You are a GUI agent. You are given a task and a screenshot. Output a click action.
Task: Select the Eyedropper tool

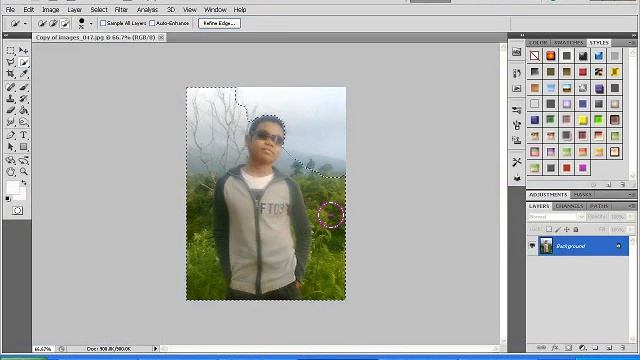24,74
